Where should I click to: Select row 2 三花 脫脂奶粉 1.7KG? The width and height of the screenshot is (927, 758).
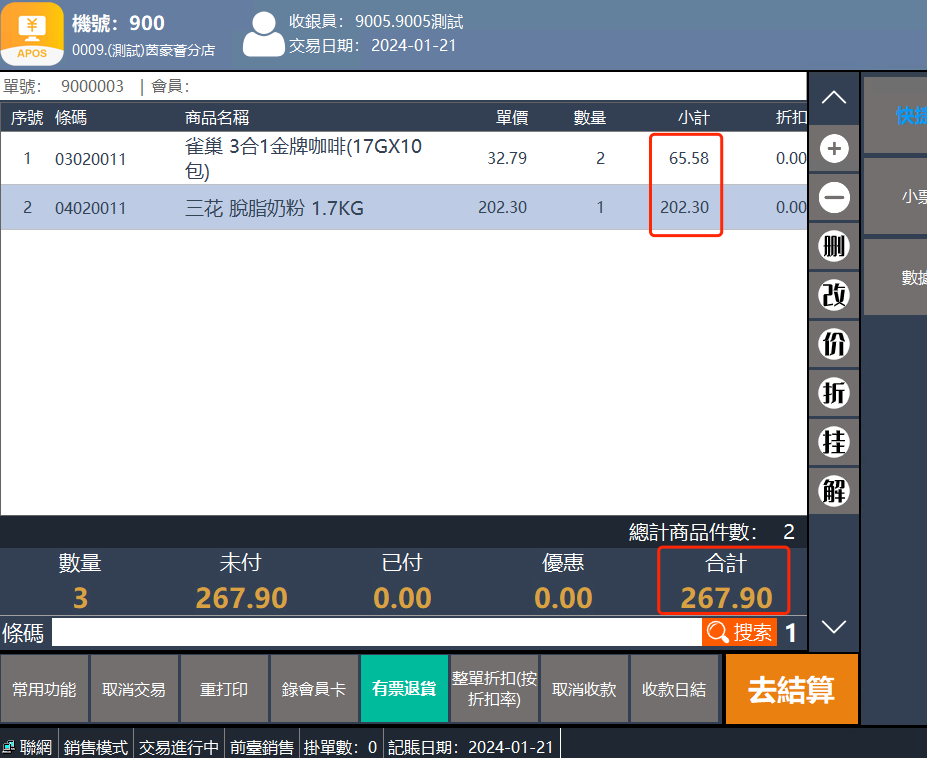(404, 207)
